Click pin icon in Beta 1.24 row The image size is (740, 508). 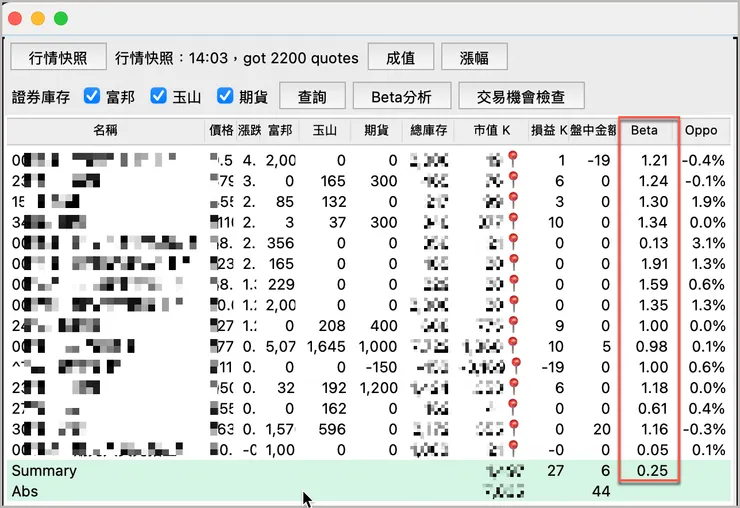pos(513,180)
